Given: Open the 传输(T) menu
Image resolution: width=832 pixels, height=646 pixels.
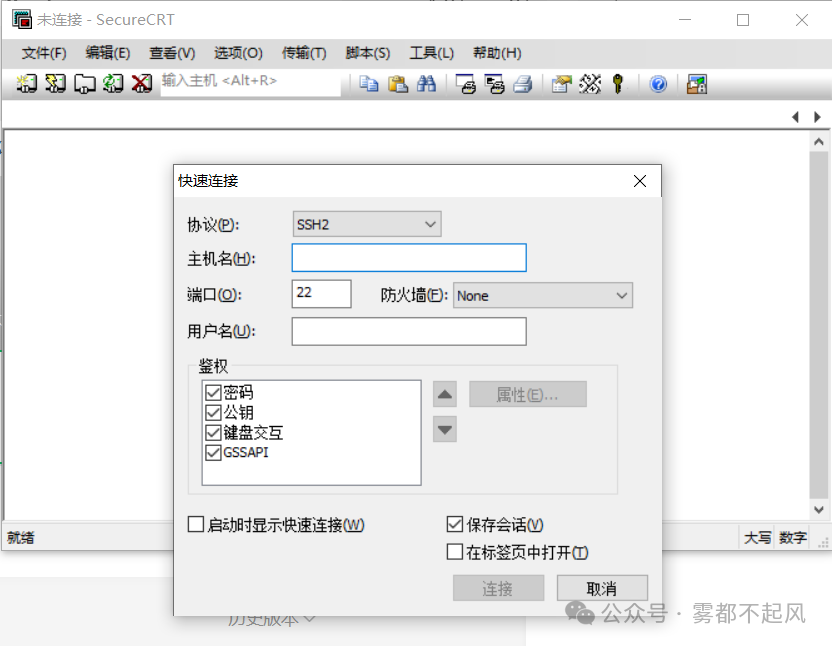Looking at the screenshot, I should tap(304, 53).
